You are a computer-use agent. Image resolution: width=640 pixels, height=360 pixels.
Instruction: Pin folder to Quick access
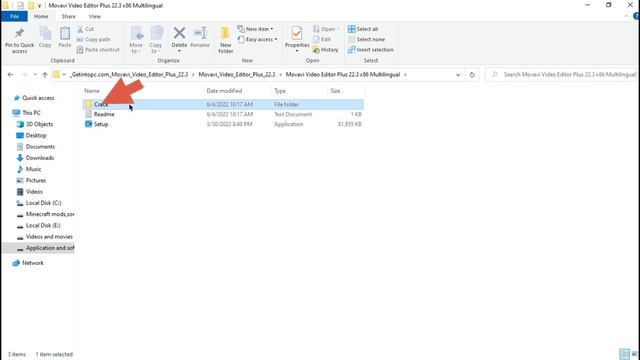(19, 40)
